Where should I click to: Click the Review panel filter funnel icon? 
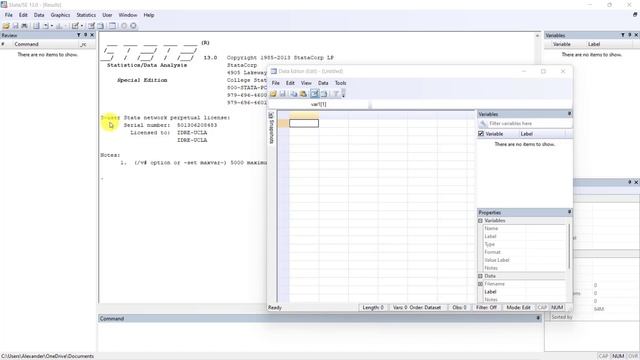click(79, 36)
